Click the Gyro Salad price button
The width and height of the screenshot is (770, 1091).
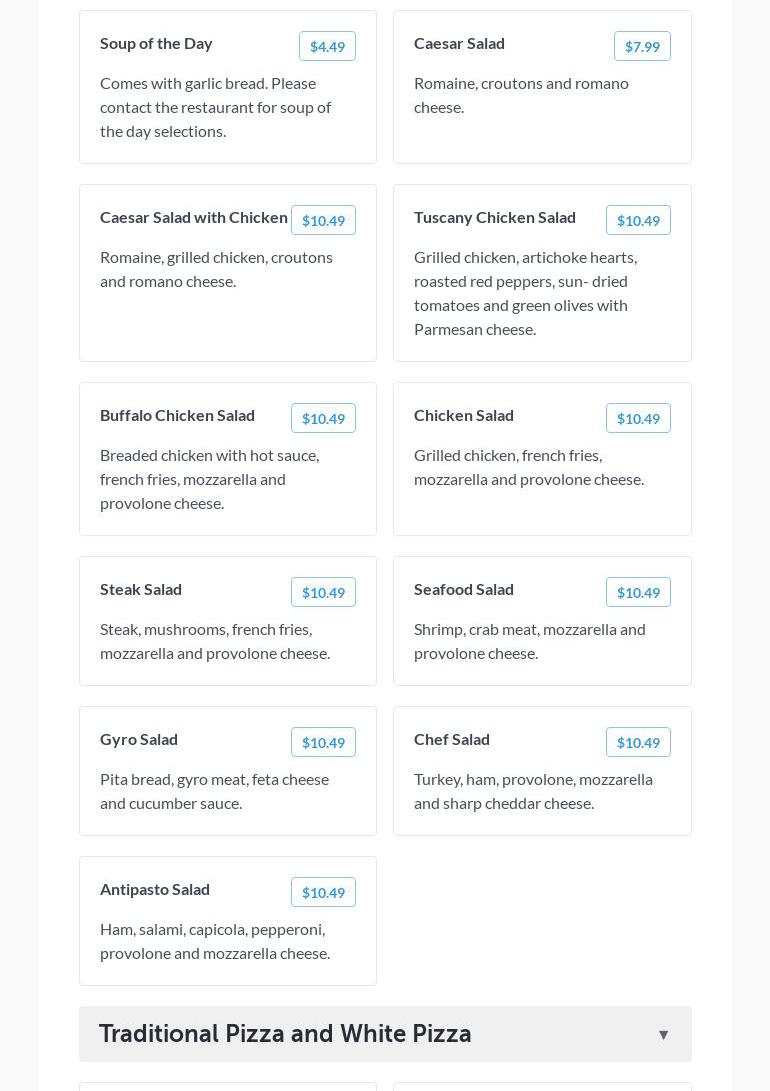pos(323,742)
